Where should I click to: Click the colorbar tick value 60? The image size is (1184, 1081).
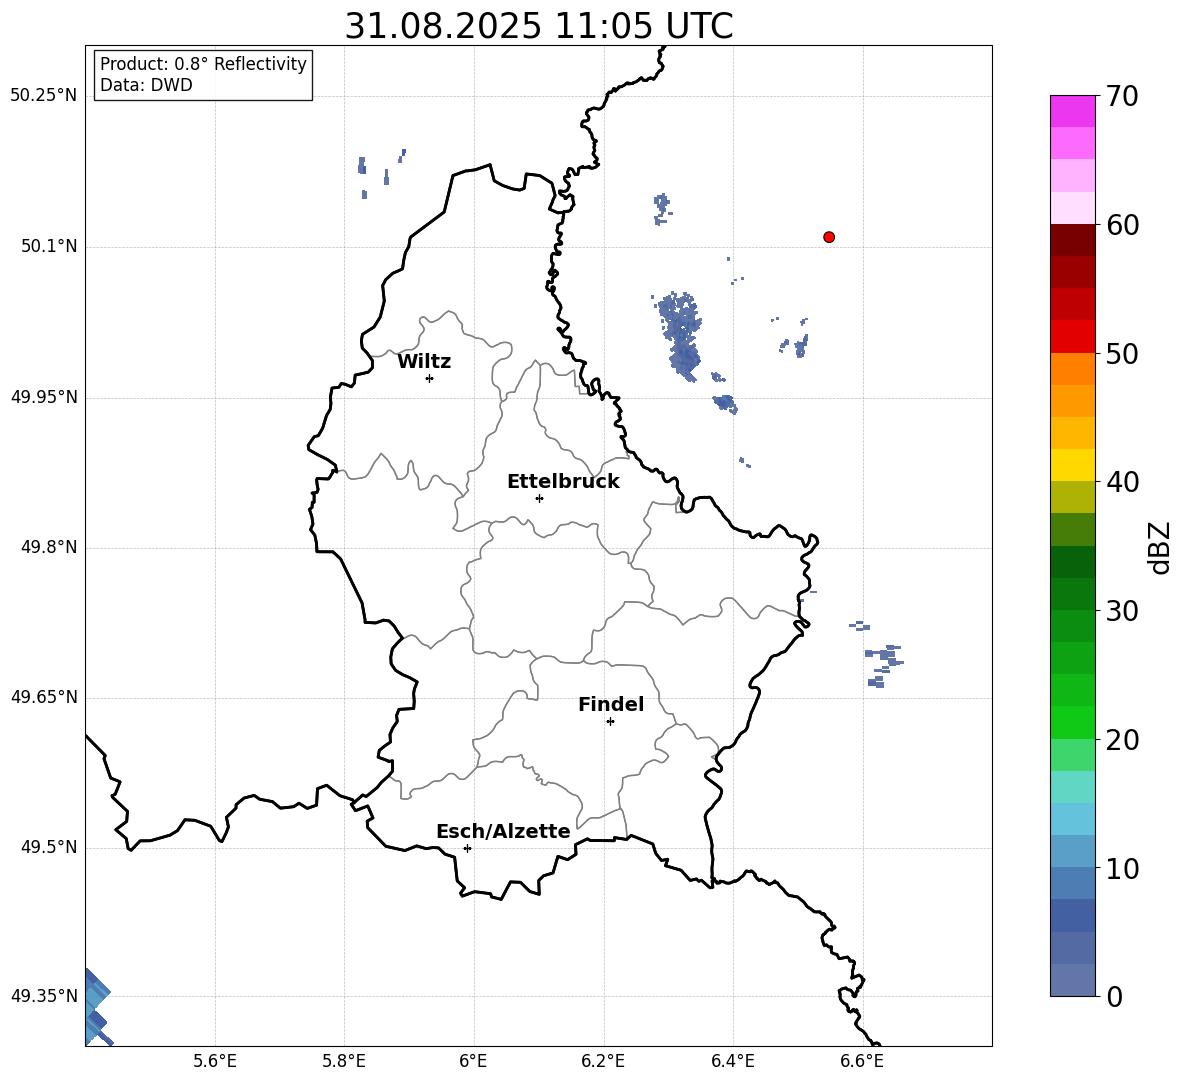click(x=1122, y=225)
